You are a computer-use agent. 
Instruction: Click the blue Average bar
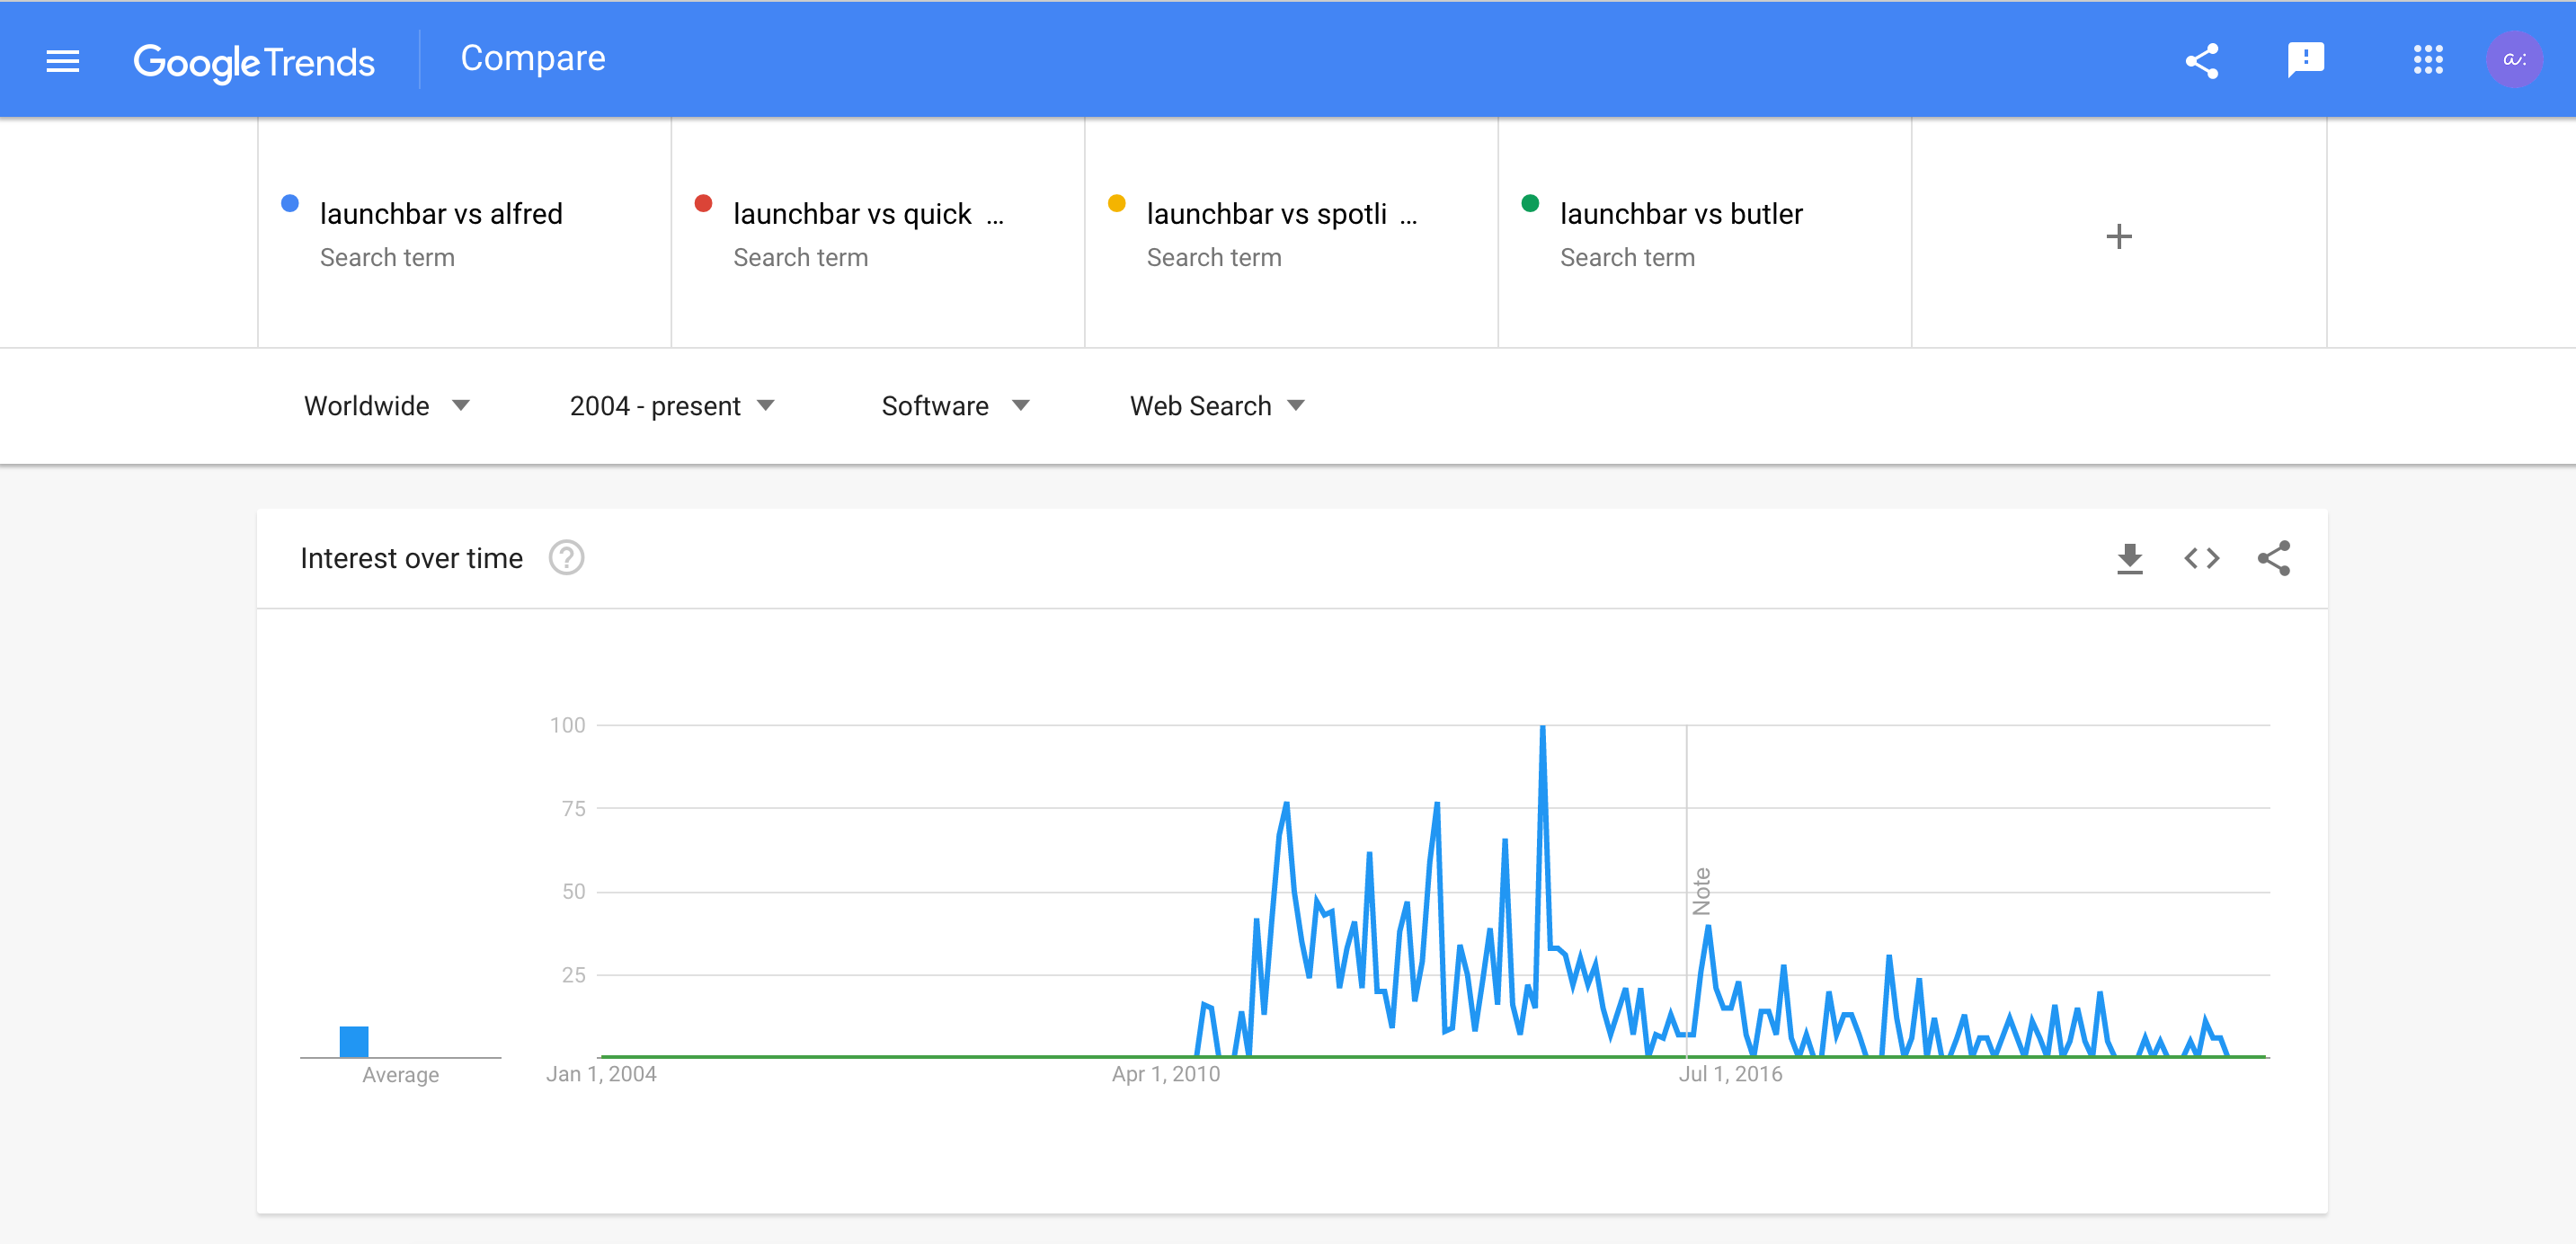tap(354, 1041)
